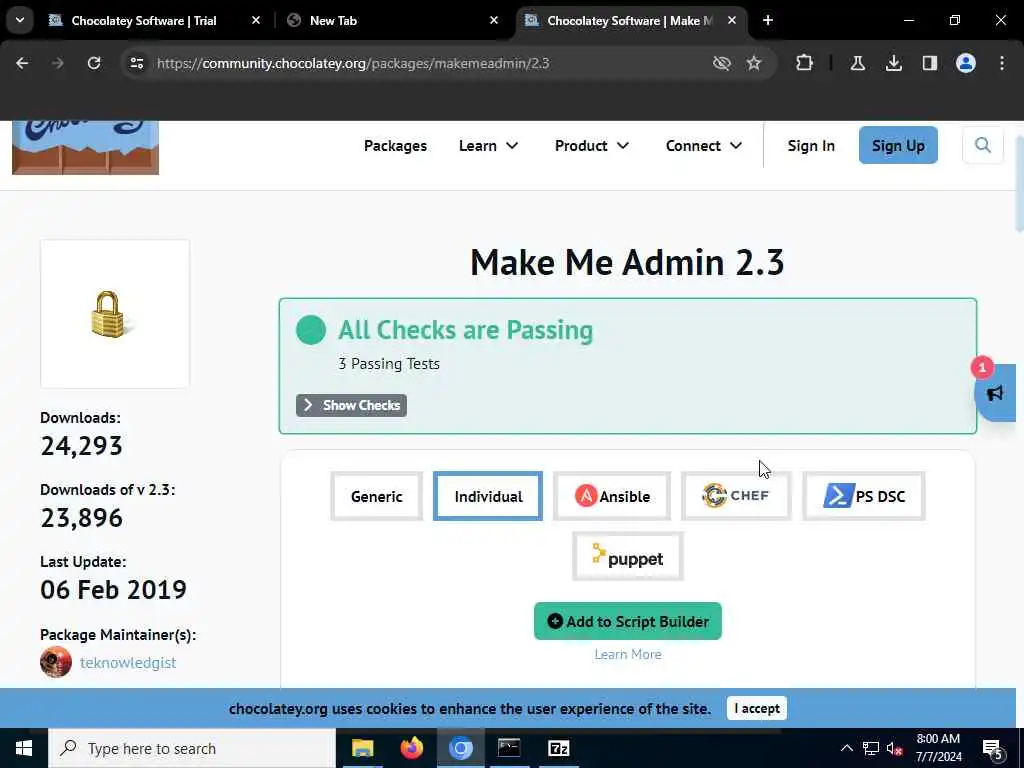The height and width of the screenshot is (768, 1024).
Task: Select the PS DSC deployment method
Action: tap(864, 496)
